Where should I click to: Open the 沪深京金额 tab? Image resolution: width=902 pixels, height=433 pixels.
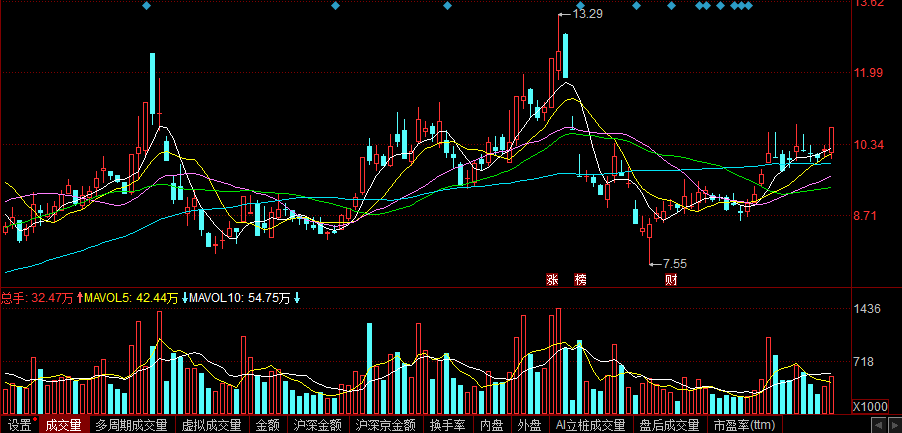tap(385, 425)
